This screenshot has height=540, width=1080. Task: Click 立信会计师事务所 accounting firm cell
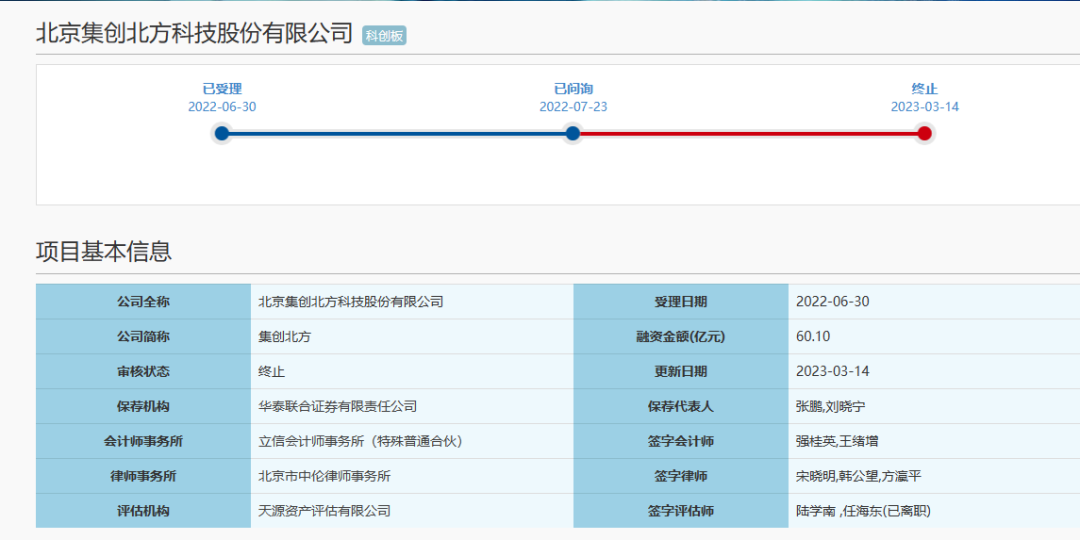[360, 441]
